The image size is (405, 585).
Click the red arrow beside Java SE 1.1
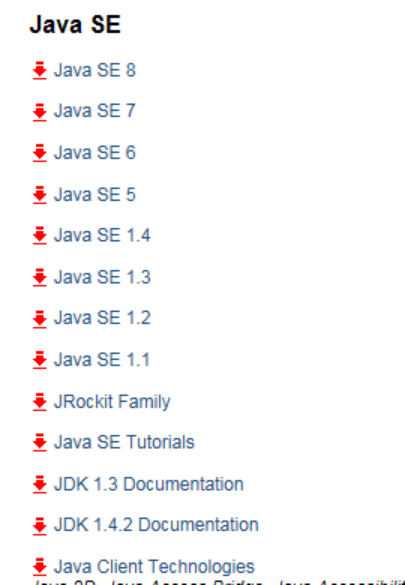coord(40,360)
